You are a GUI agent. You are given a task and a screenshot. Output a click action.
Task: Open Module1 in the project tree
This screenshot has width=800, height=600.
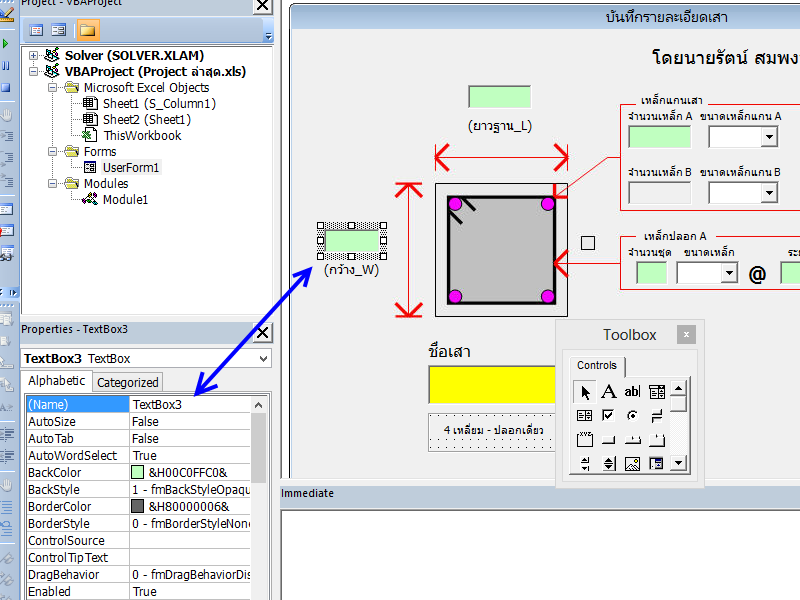(125, 200)
